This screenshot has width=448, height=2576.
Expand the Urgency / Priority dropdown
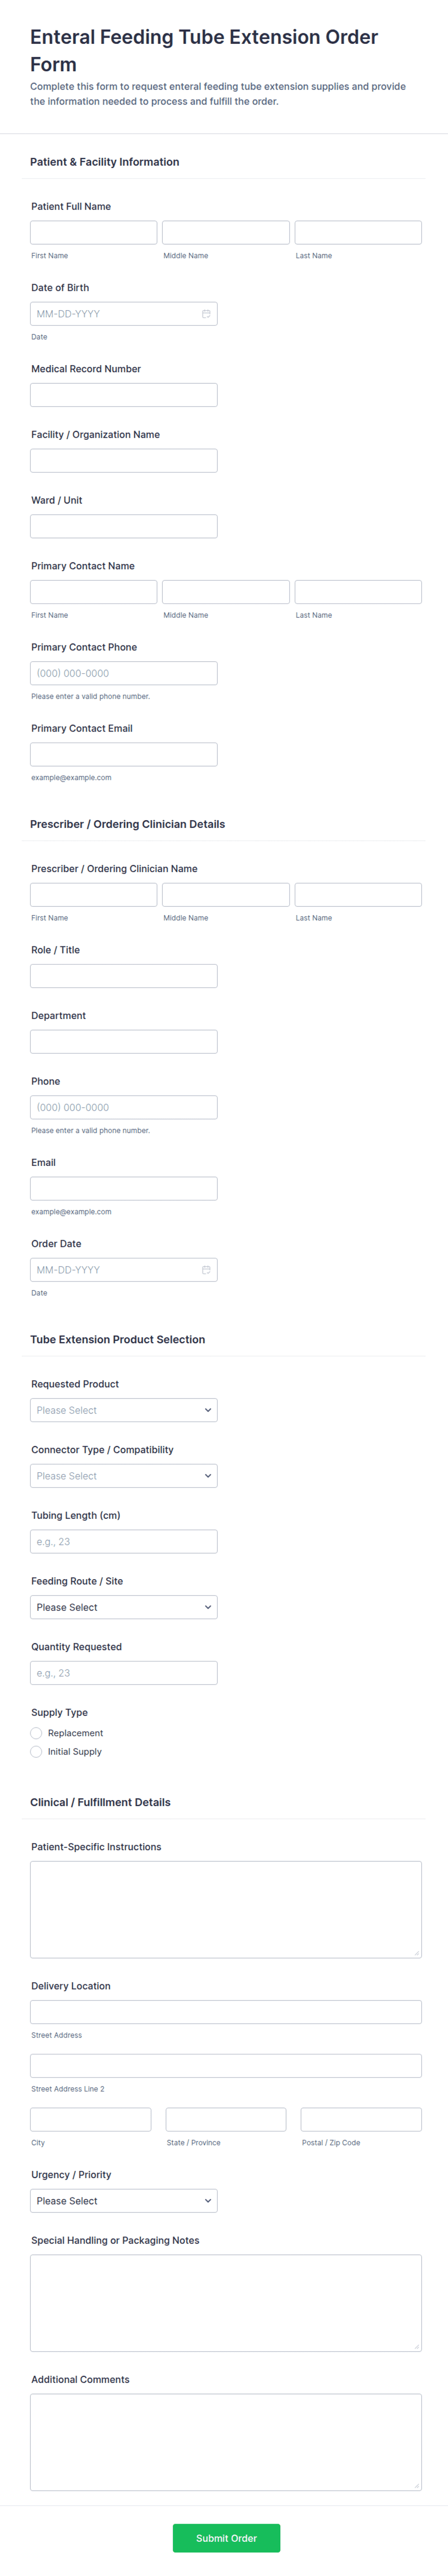pyautogui.click(x=123, y=2201)
